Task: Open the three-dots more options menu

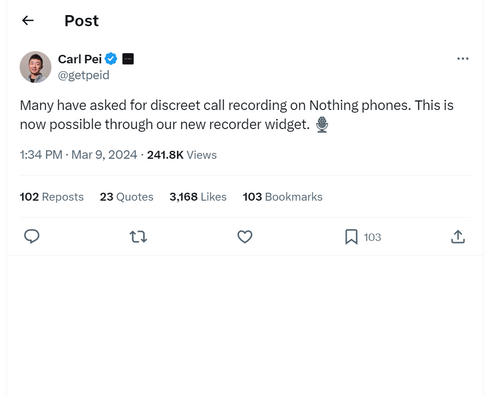Action: [x=463, y=59]
